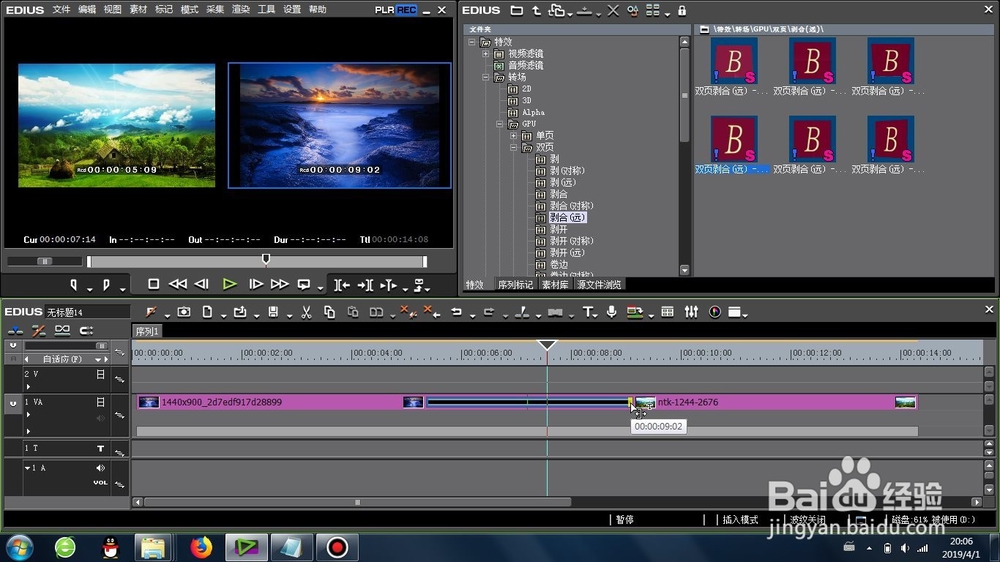Image resolution: width=1000 pixels, height=562 pixels.
Task: Click the Undo icon
Action: click(457, 312)
